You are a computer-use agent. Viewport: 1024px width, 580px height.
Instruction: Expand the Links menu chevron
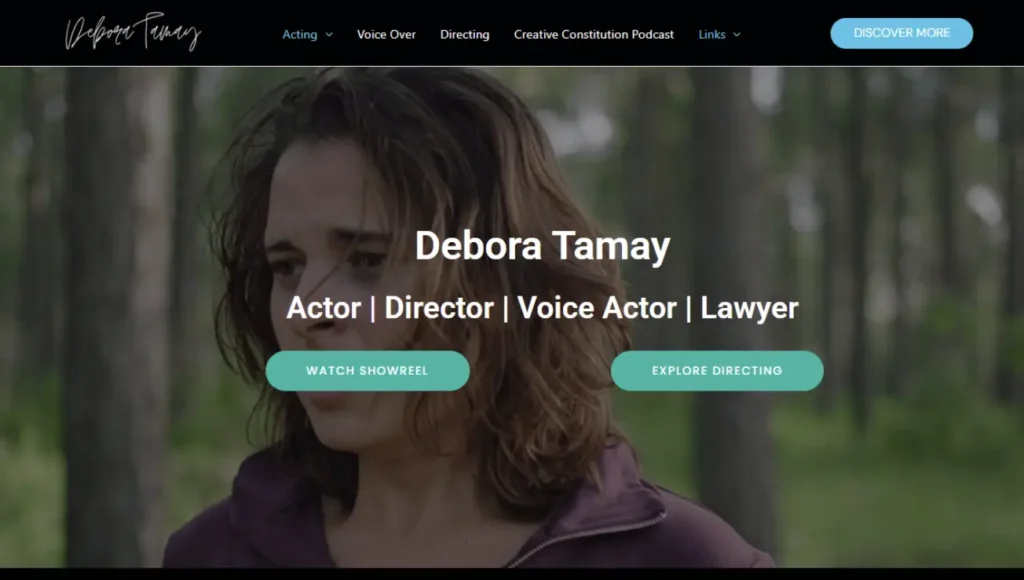737,35
